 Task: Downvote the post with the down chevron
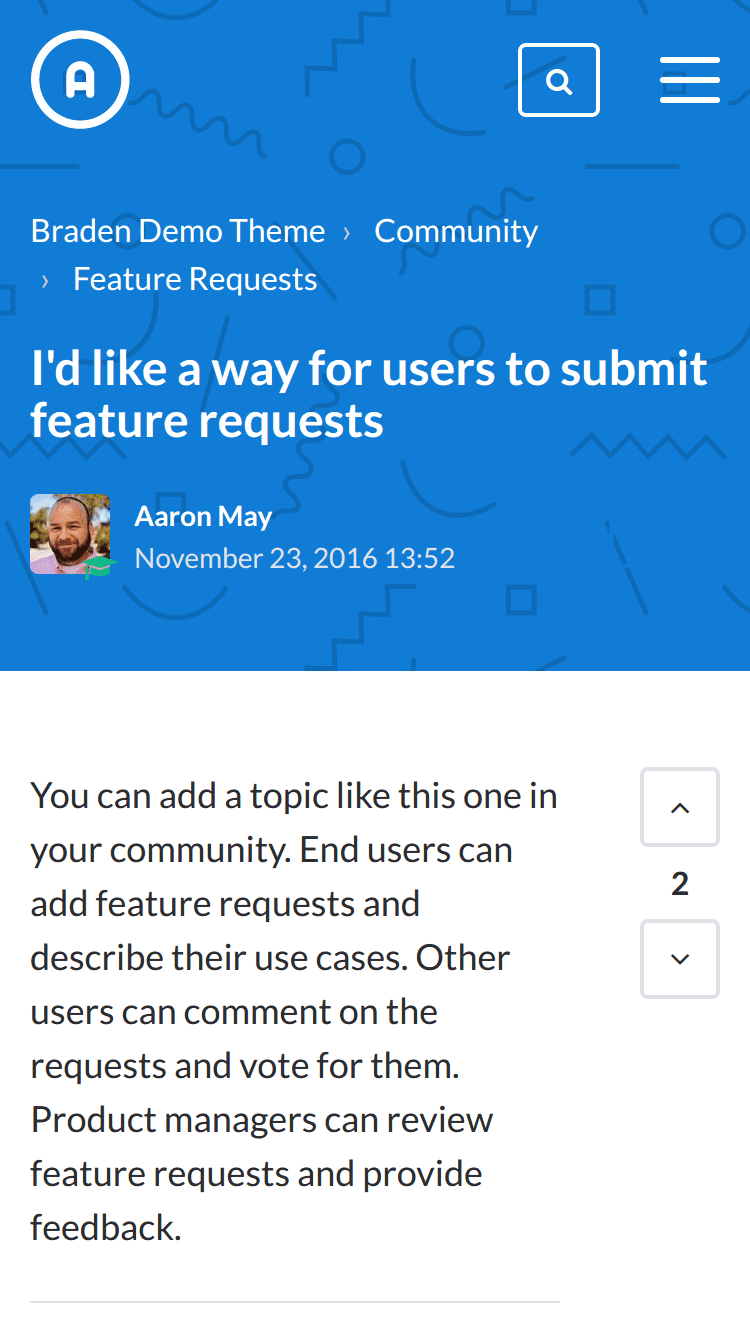click(680, 959)
